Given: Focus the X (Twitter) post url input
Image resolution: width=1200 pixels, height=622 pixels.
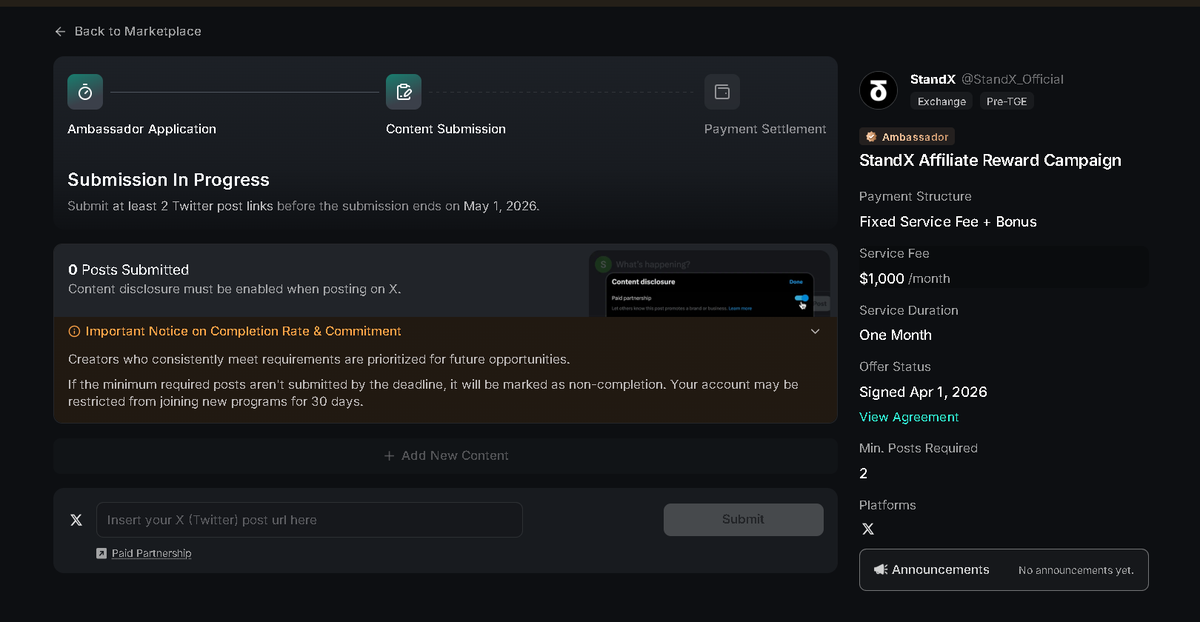Looking at the screenshot, I should (309, 520).
